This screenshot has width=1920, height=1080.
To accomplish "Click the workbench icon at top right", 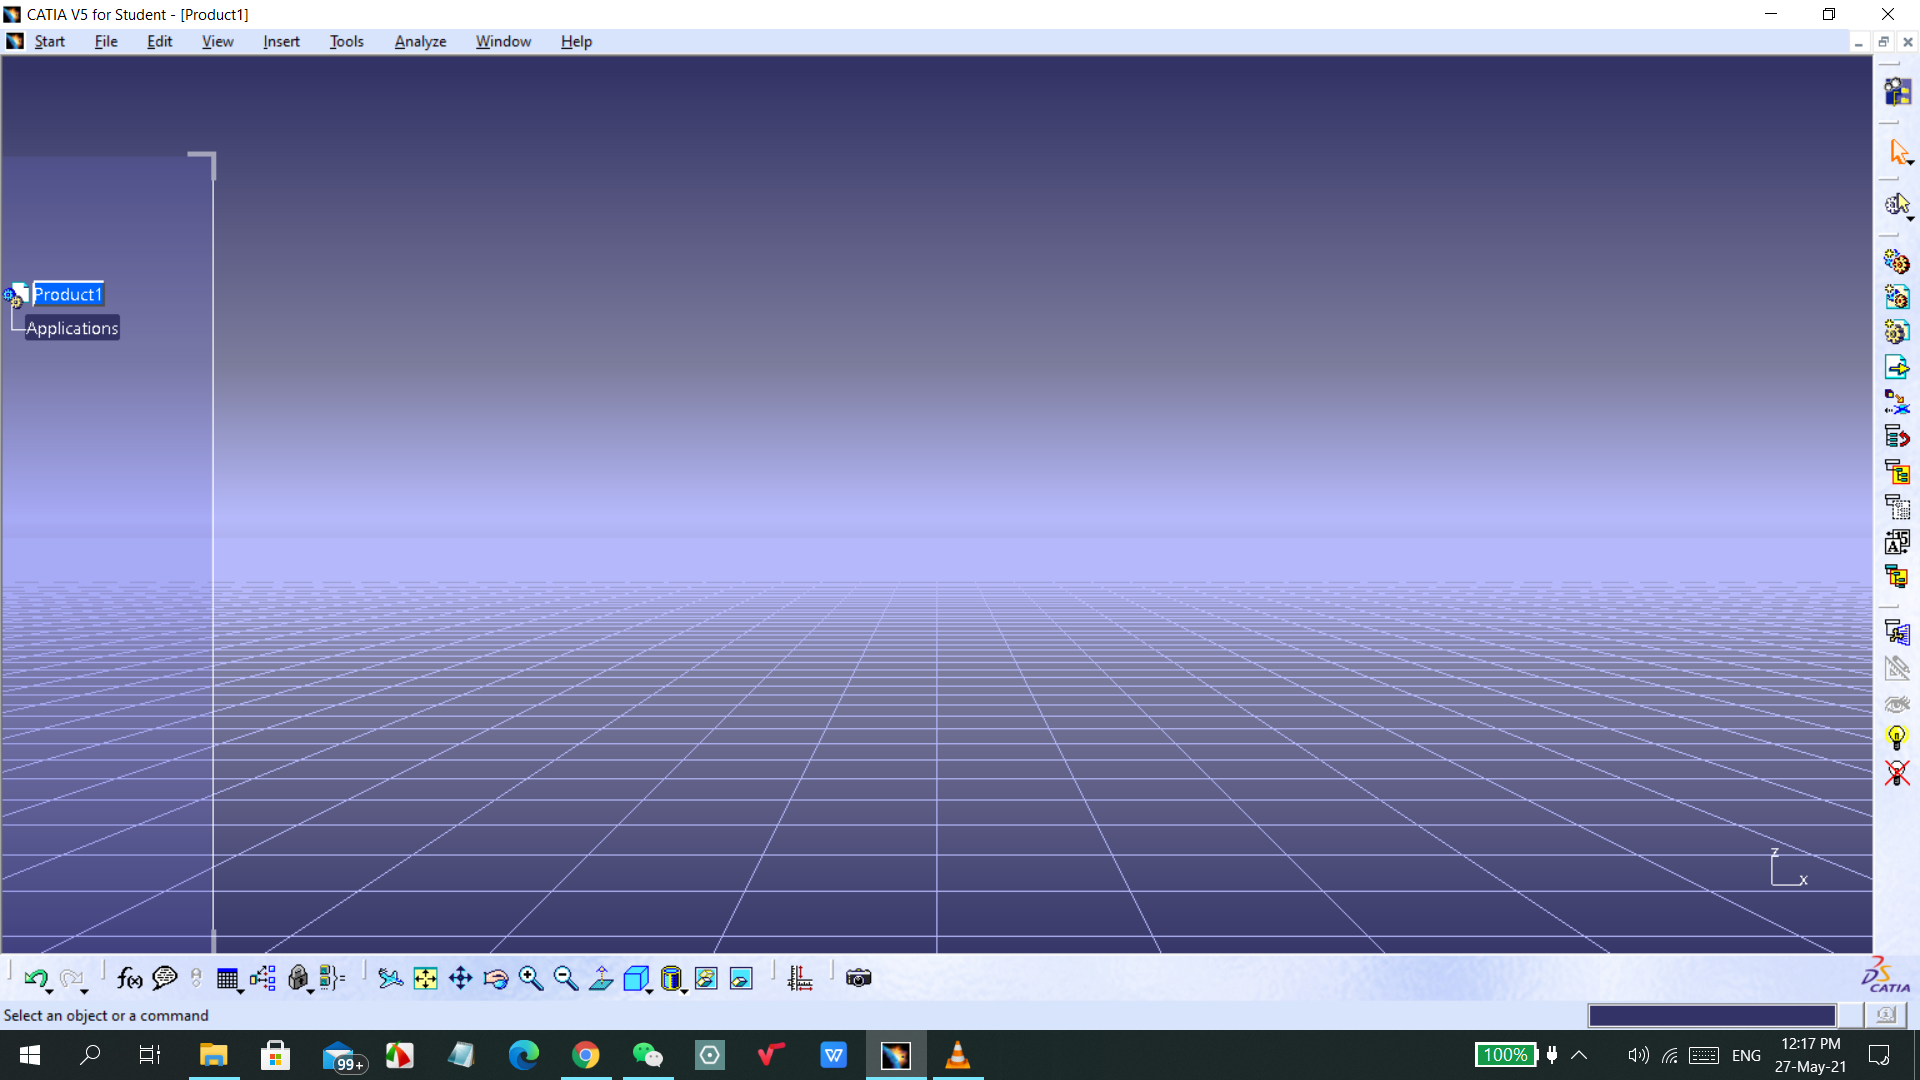I will [x=1897, y=92].
